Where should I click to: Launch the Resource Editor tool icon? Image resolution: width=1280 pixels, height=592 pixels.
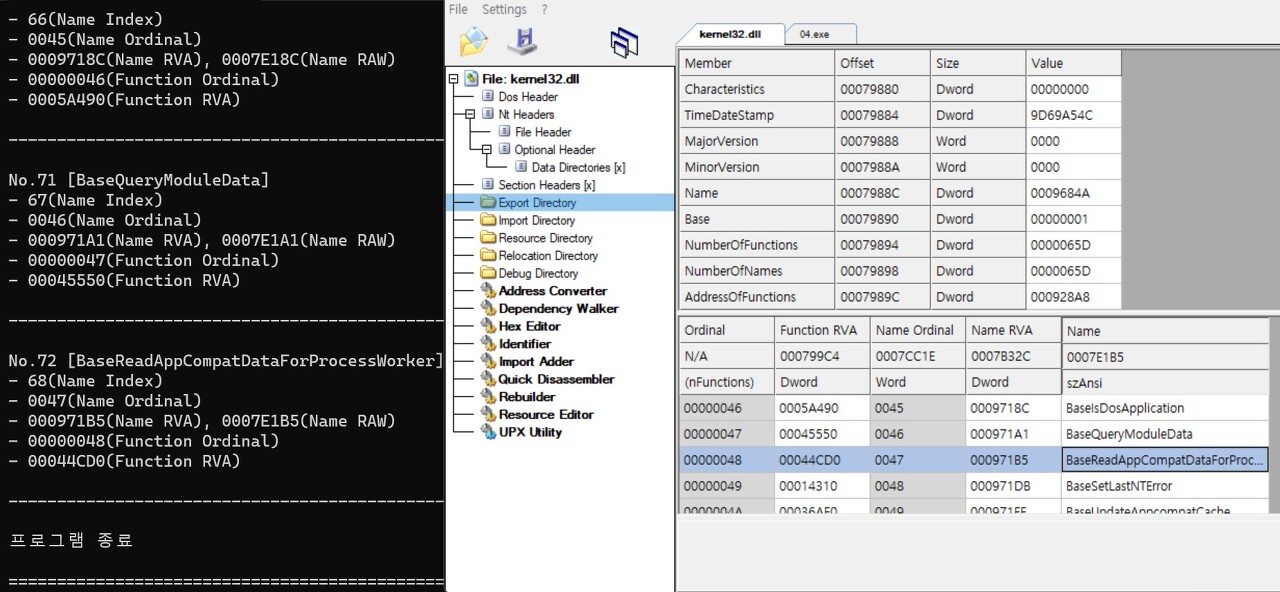[x=488, y=414]
